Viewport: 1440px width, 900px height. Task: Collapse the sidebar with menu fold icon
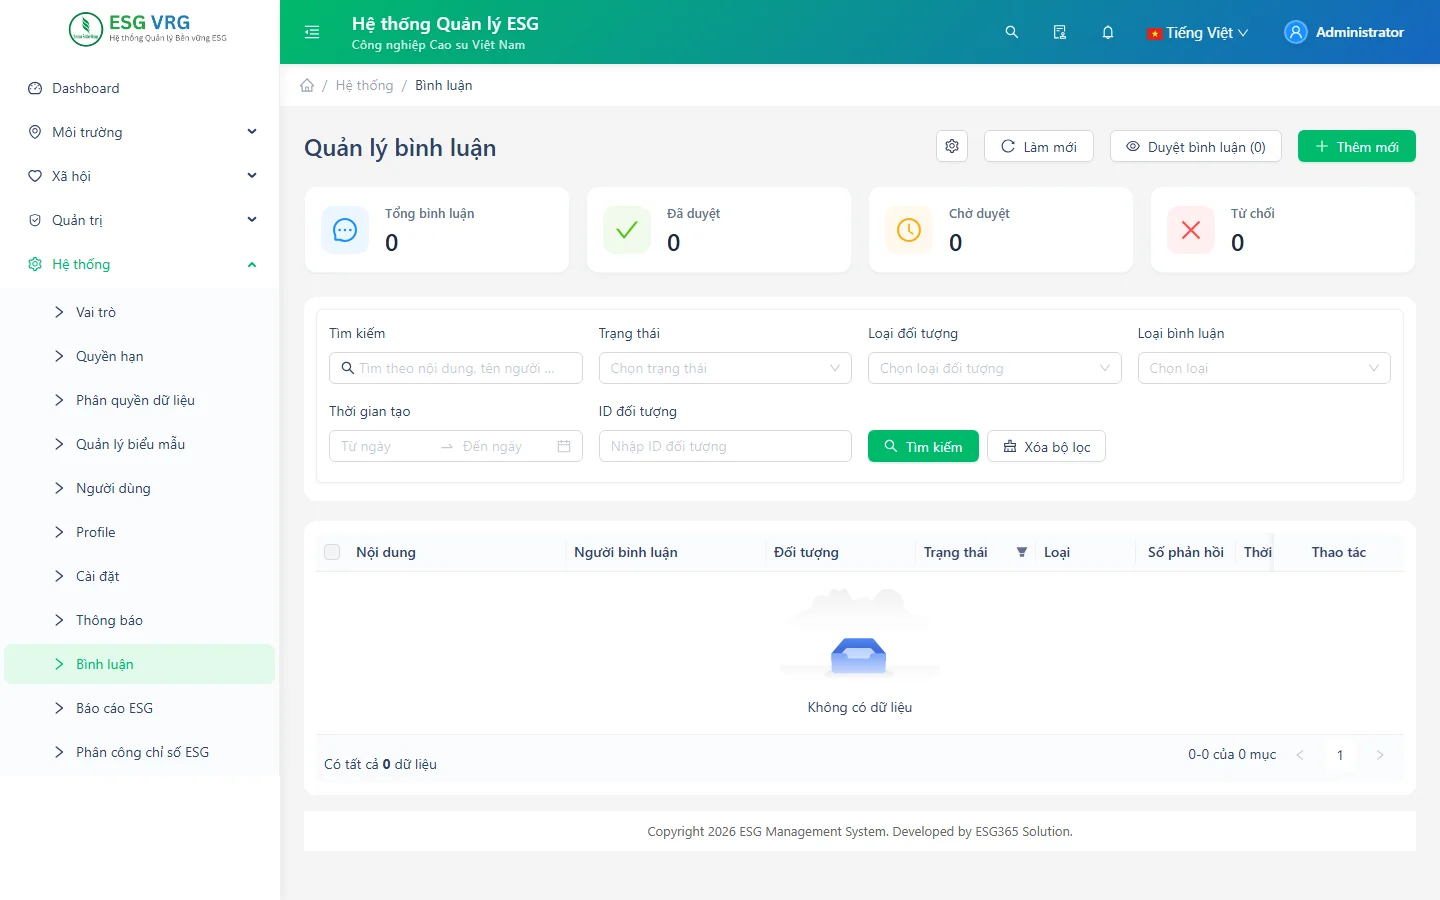point(312,32)
